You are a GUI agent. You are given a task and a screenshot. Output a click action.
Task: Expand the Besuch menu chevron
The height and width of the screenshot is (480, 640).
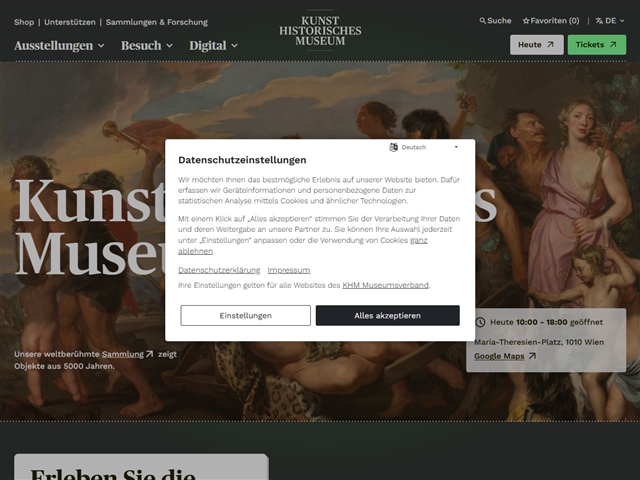pos(169,46)
